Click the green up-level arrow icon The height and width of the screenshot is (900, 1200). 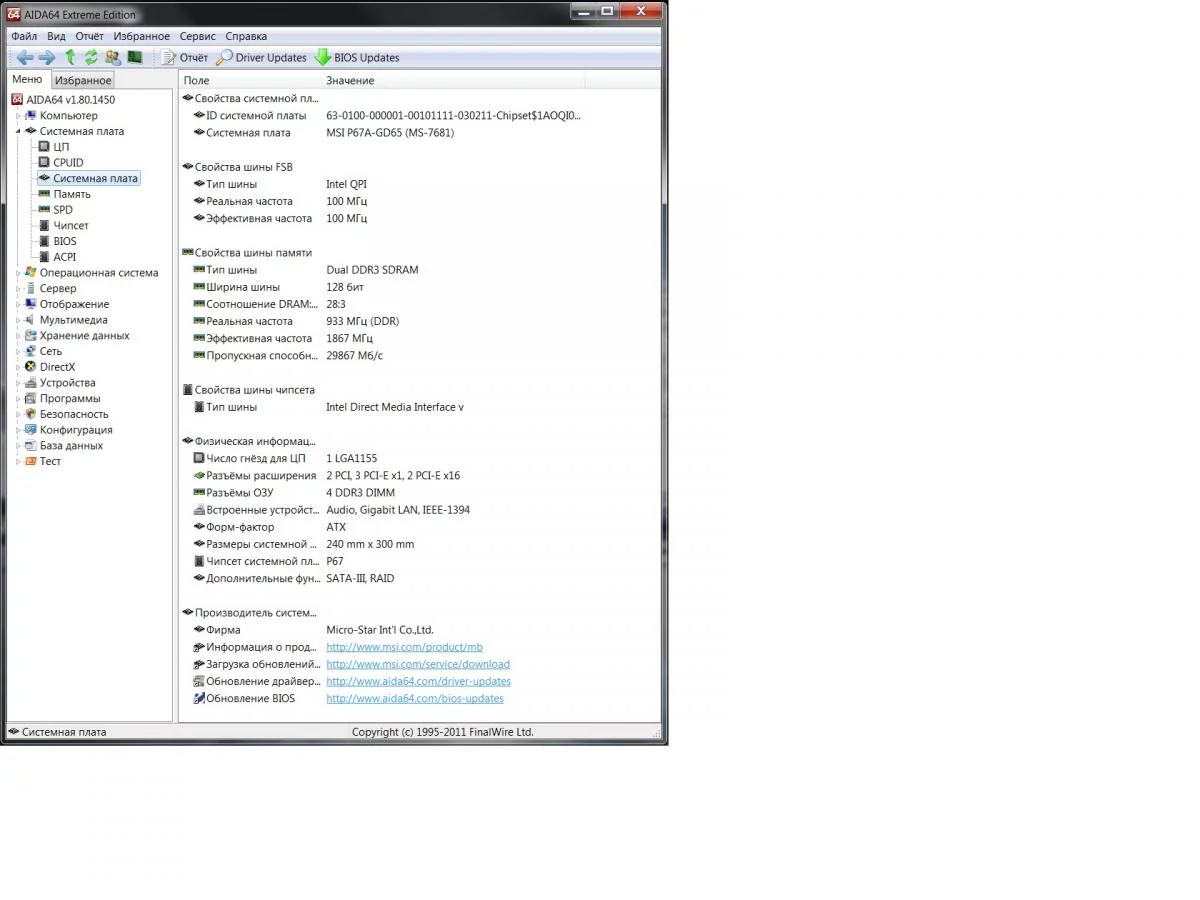tap(70, 57)
